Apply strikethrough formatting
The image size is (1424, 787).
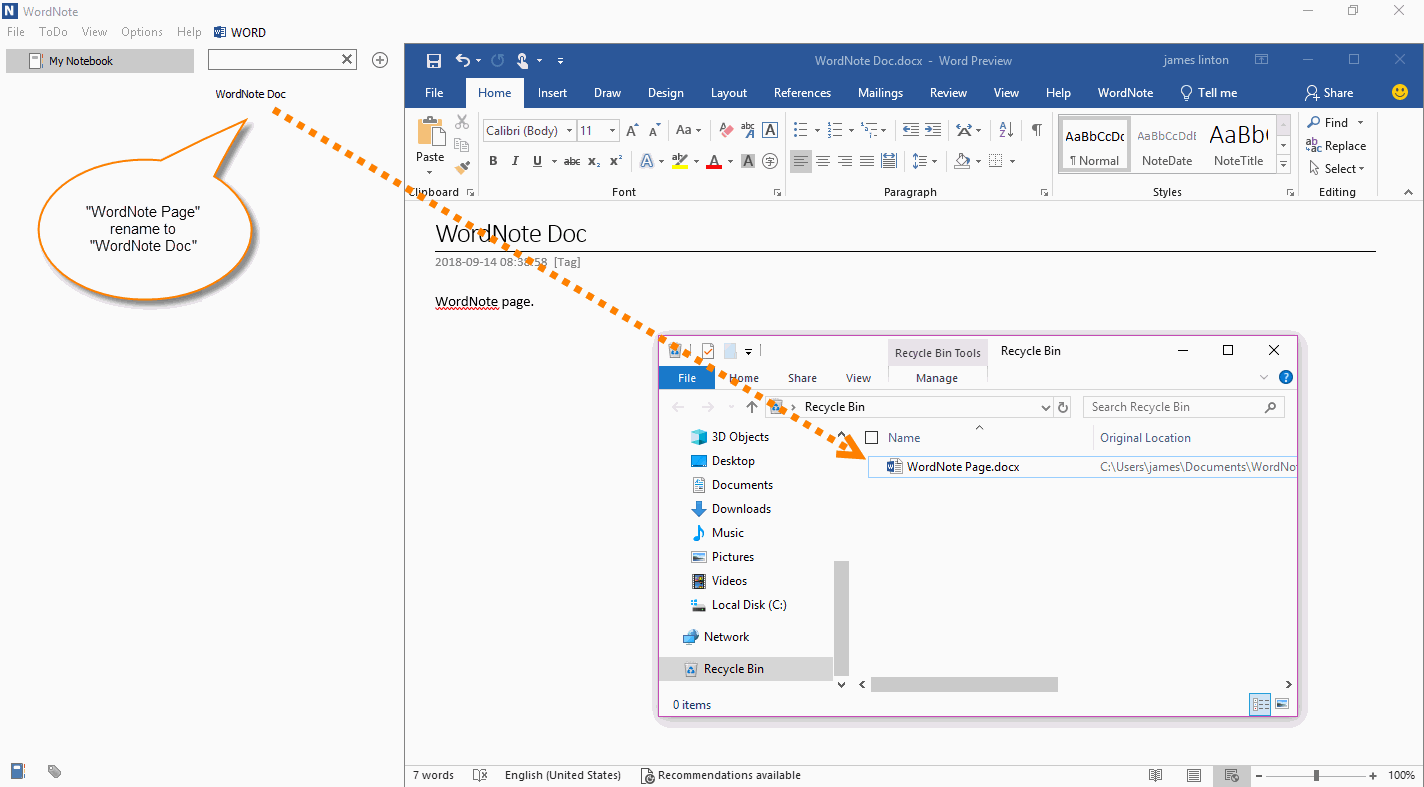click(x=572, y=161)
